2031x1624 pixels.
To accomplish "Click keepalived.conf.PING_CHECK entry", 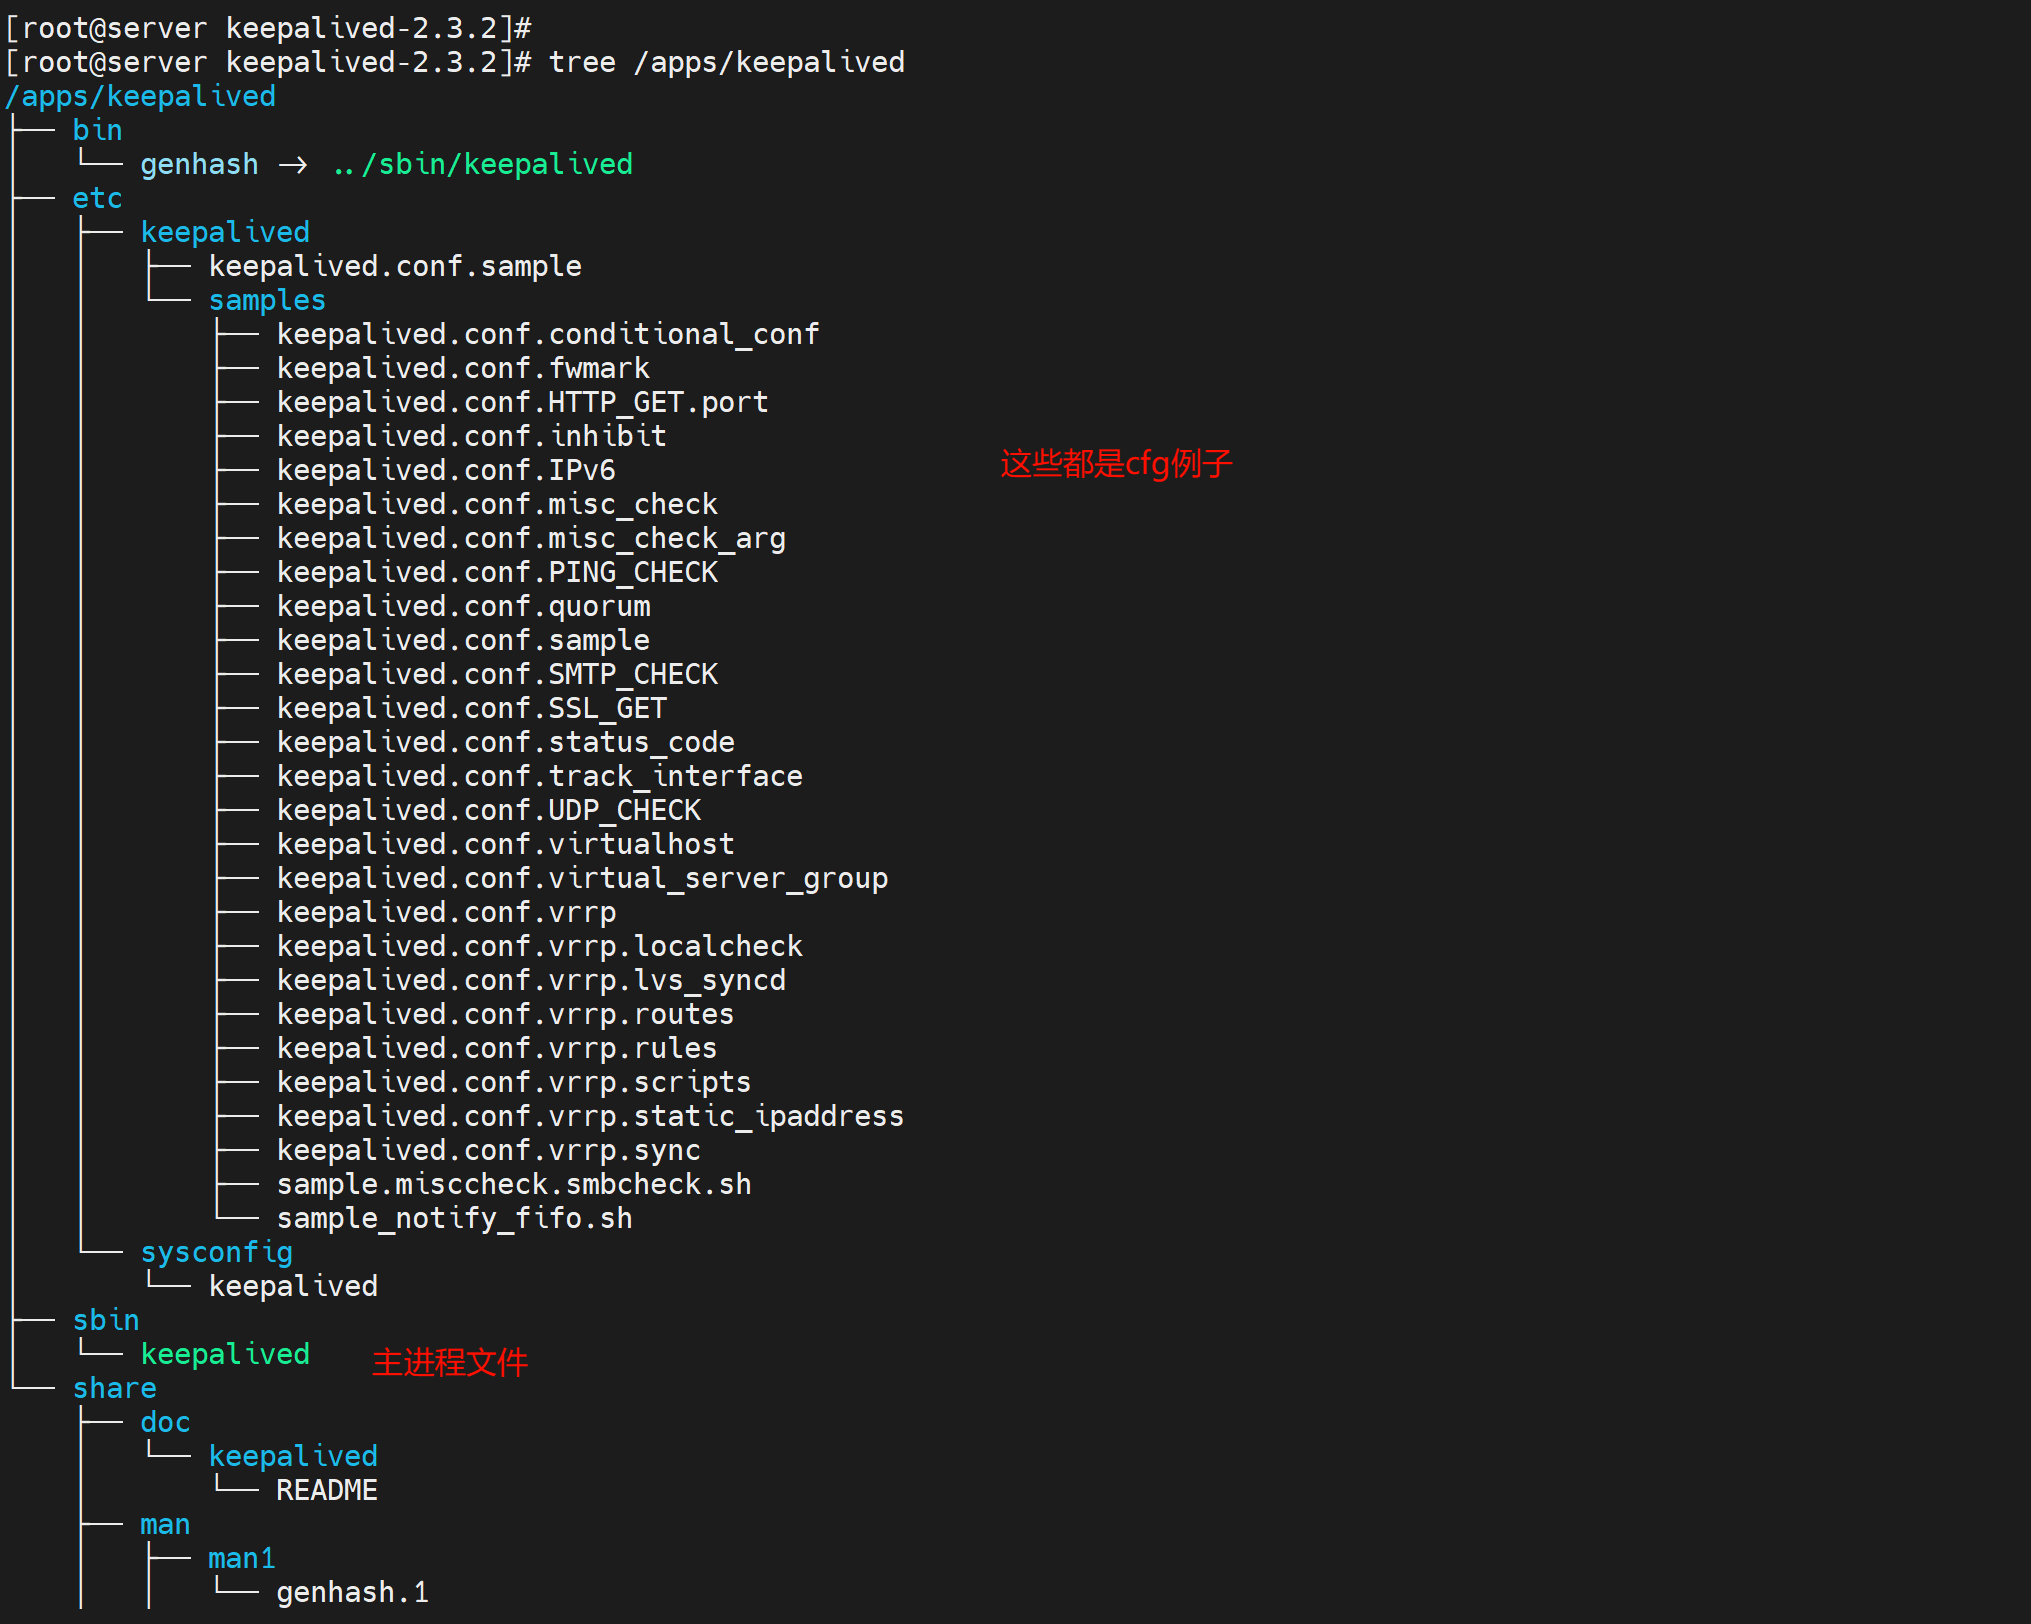I will 497,572.
